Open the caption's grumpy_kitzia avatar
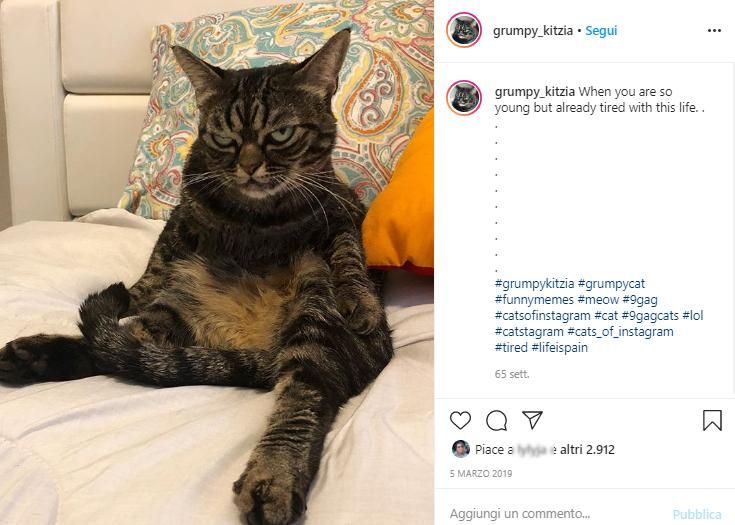Image resolution: width=735 pixels, height=525 pixels. [x=464, y=98]
